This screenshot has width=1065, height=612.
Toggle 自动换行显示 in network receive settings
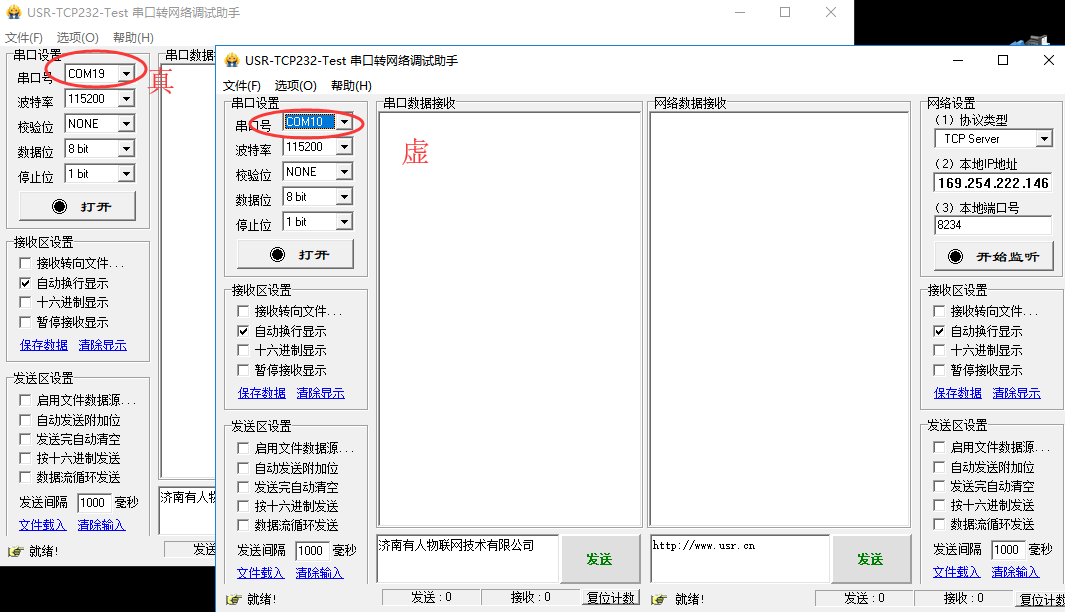coord(939,331)
